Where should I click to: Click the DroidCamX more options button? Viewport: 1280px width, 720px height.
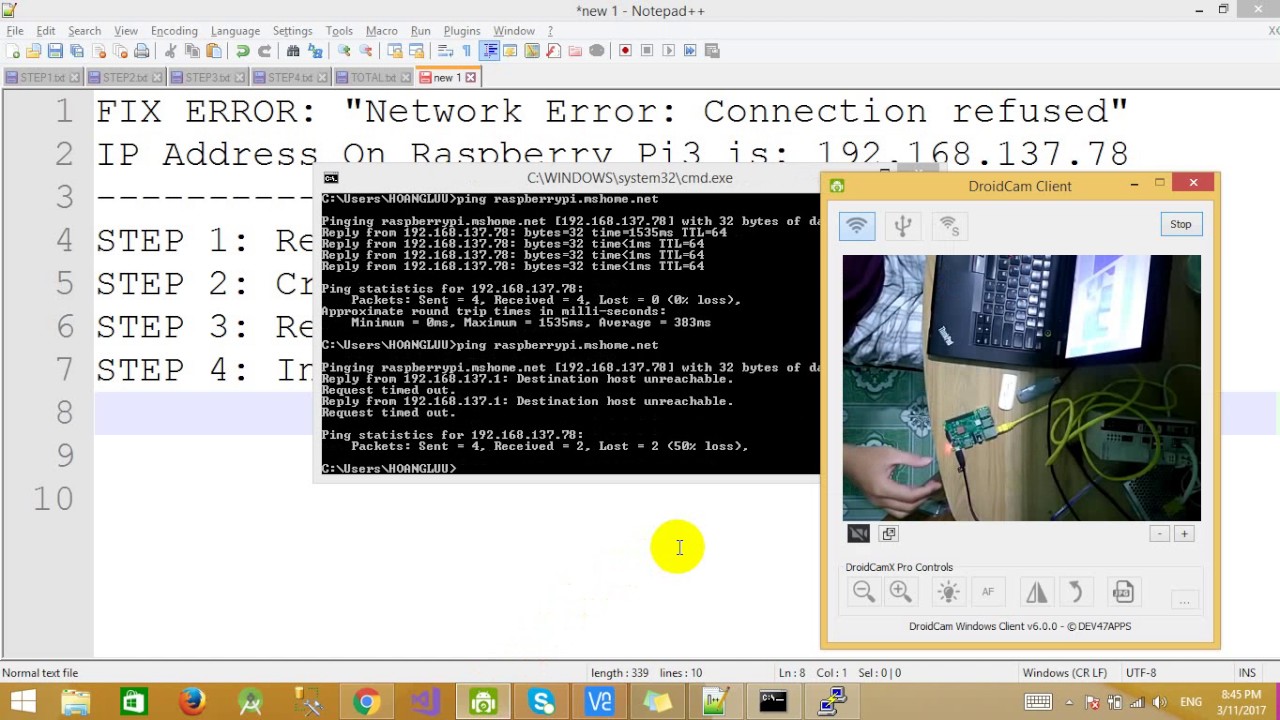point(1184,600)
